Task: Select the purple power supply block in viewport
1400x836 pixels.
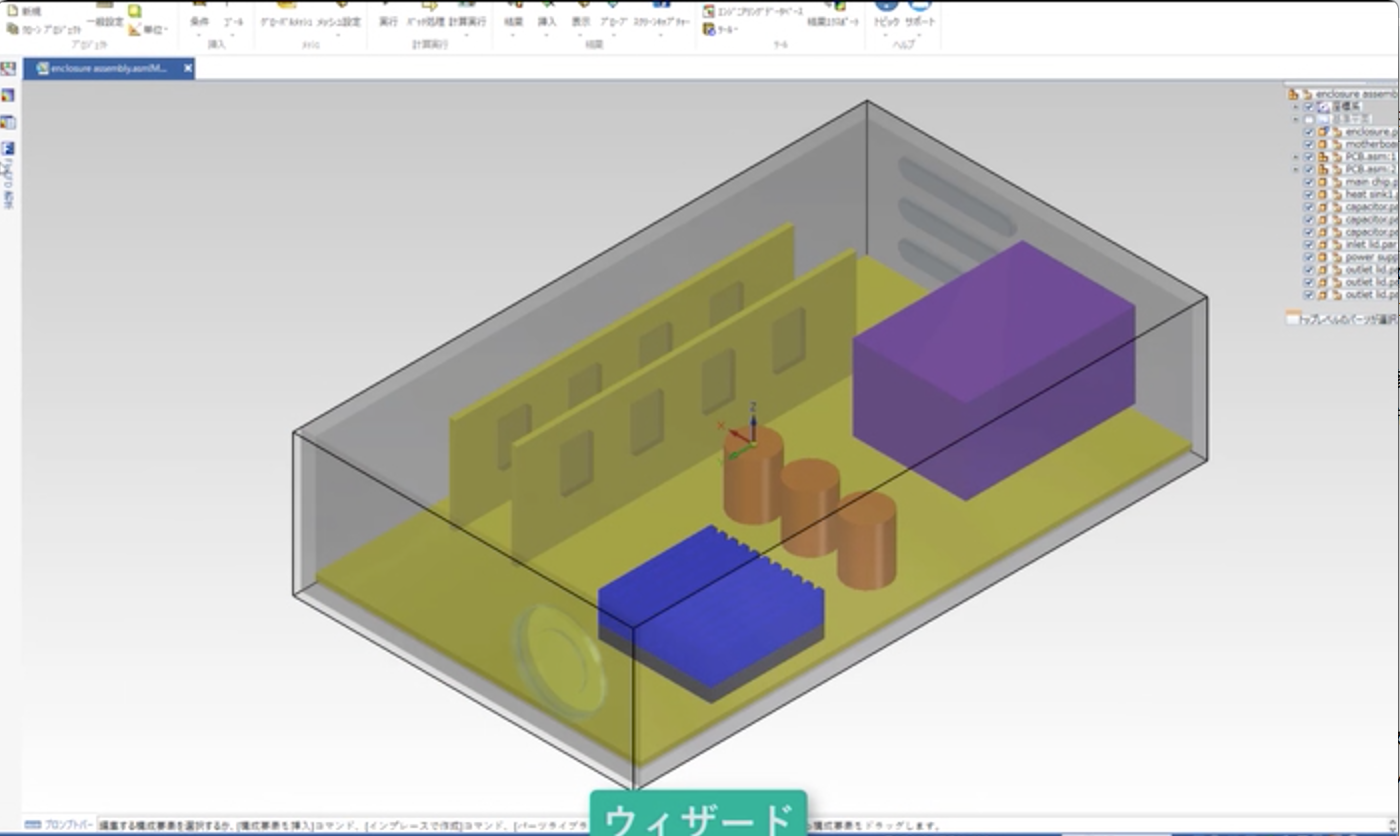Action: click(993, 370)
